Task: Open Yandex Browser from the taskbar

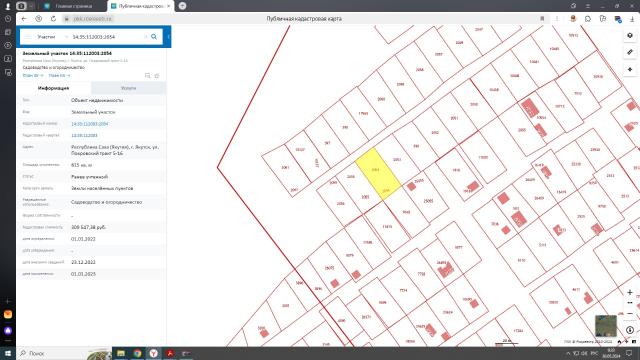Action: click(153, 353)
